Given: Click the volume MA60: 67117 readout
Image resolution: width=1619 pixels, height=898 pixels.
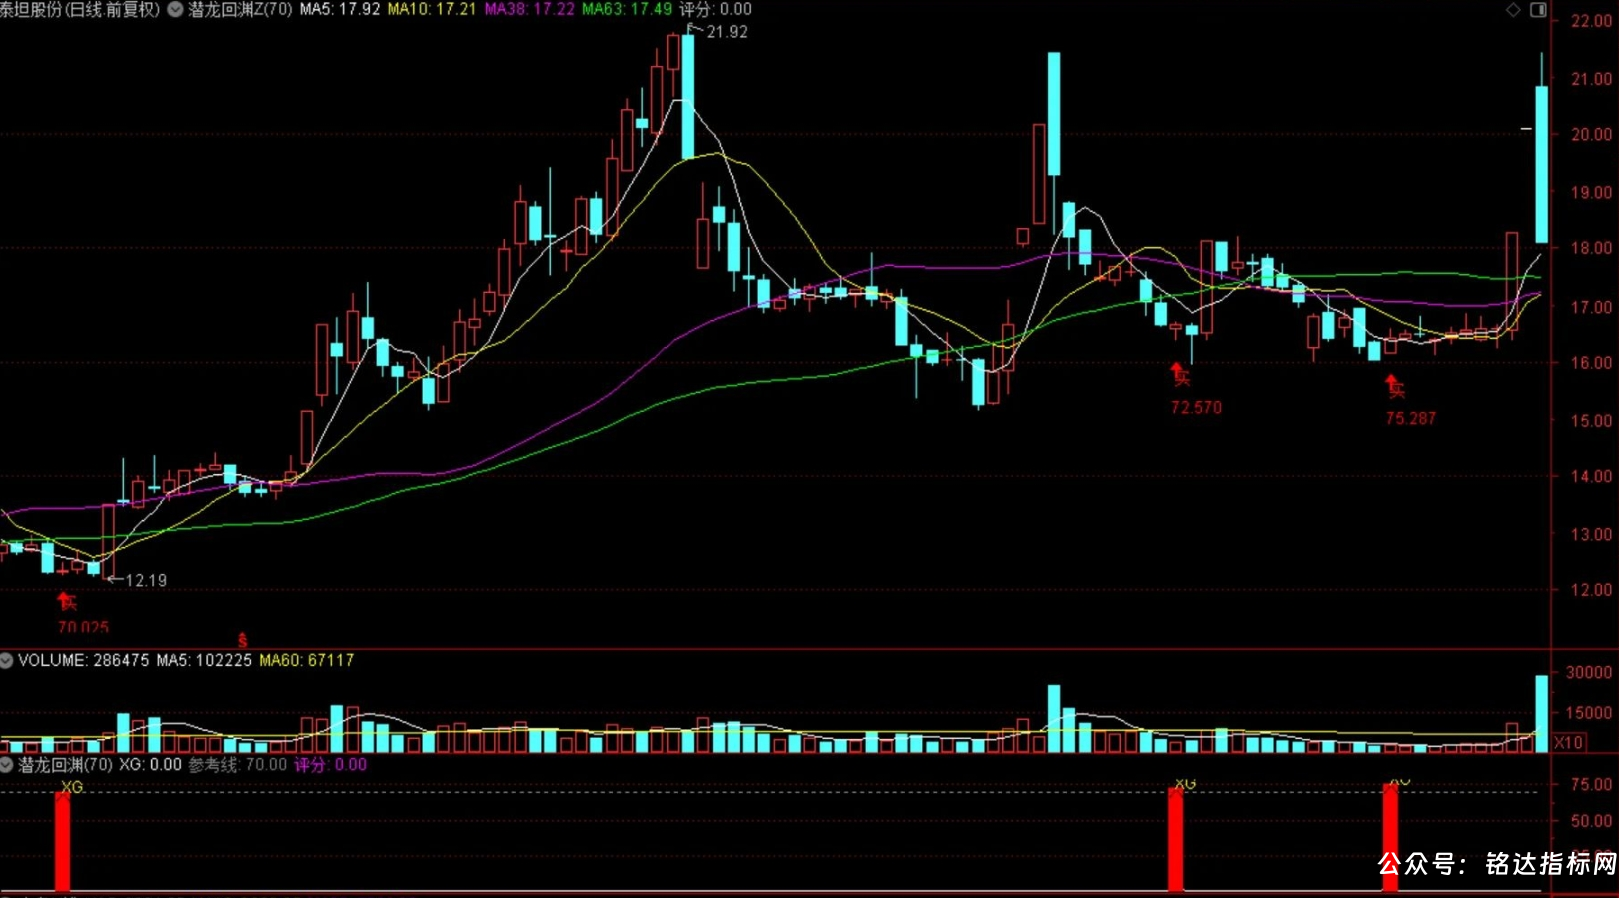Looking at the screenshot, I should click(x=307, y=660).
